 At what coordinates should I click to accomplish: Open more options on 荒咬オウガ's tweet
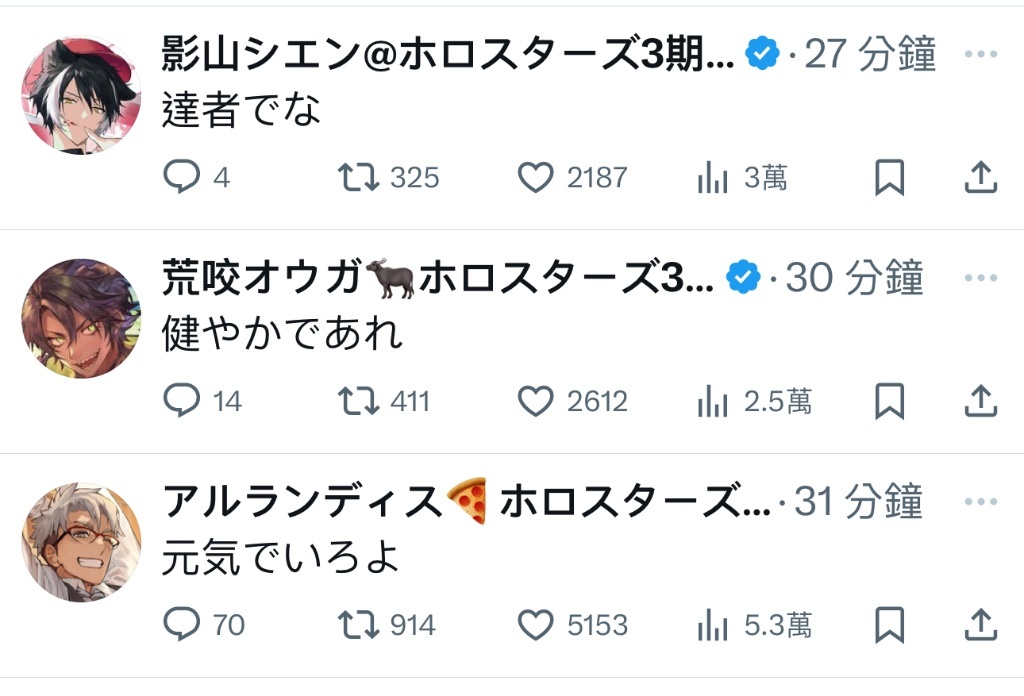(980, 277)
